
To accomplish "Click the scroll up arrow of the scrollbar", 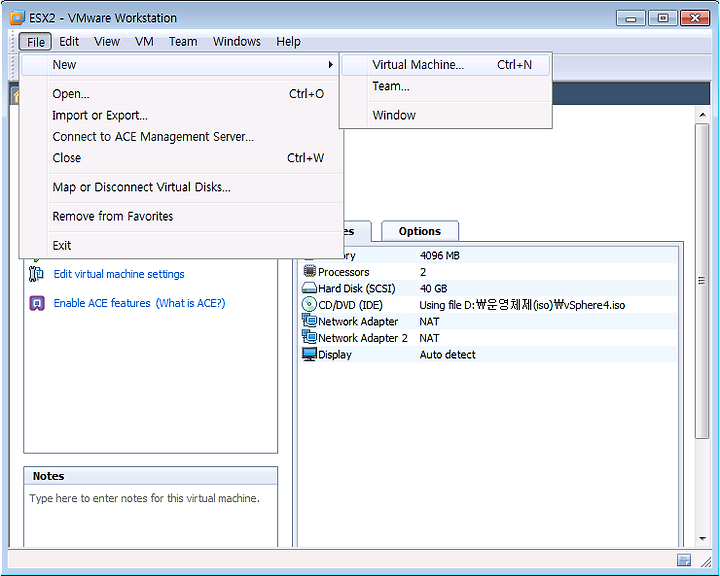I will coord(703,115).
